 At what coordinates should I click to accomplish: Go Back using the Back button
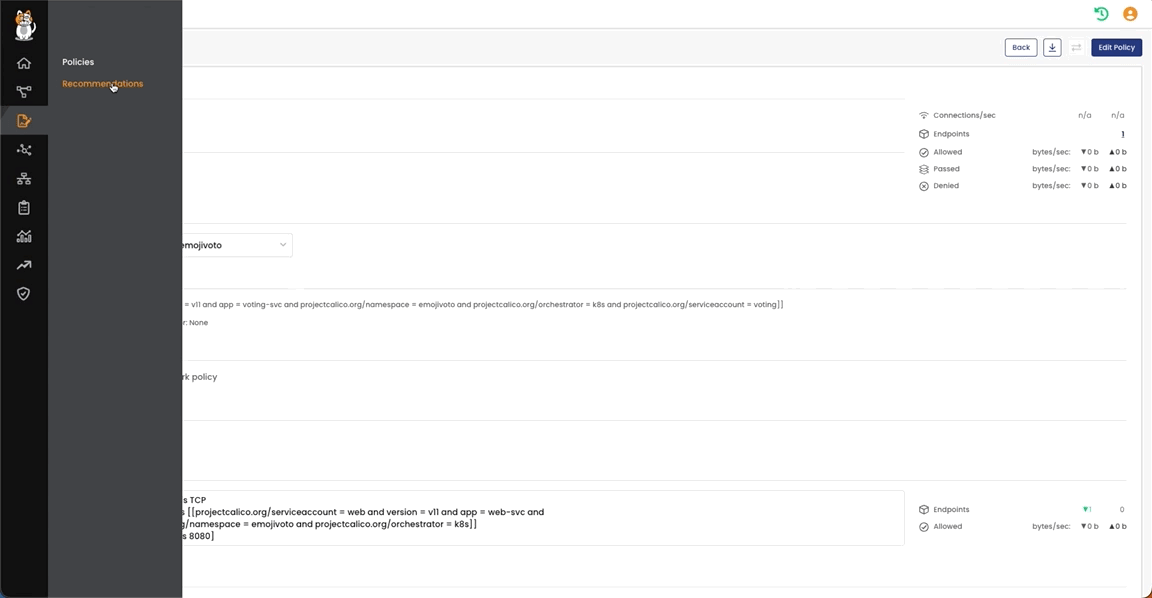click(x=1020, y=47)
